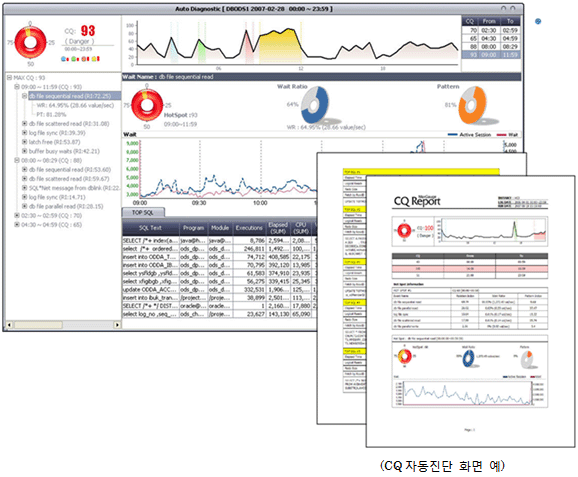Expand the 04:30 ~ 04:59 (CQ : 65) node
This screenshot has height=477, width=578.
[x=17, y=224]
